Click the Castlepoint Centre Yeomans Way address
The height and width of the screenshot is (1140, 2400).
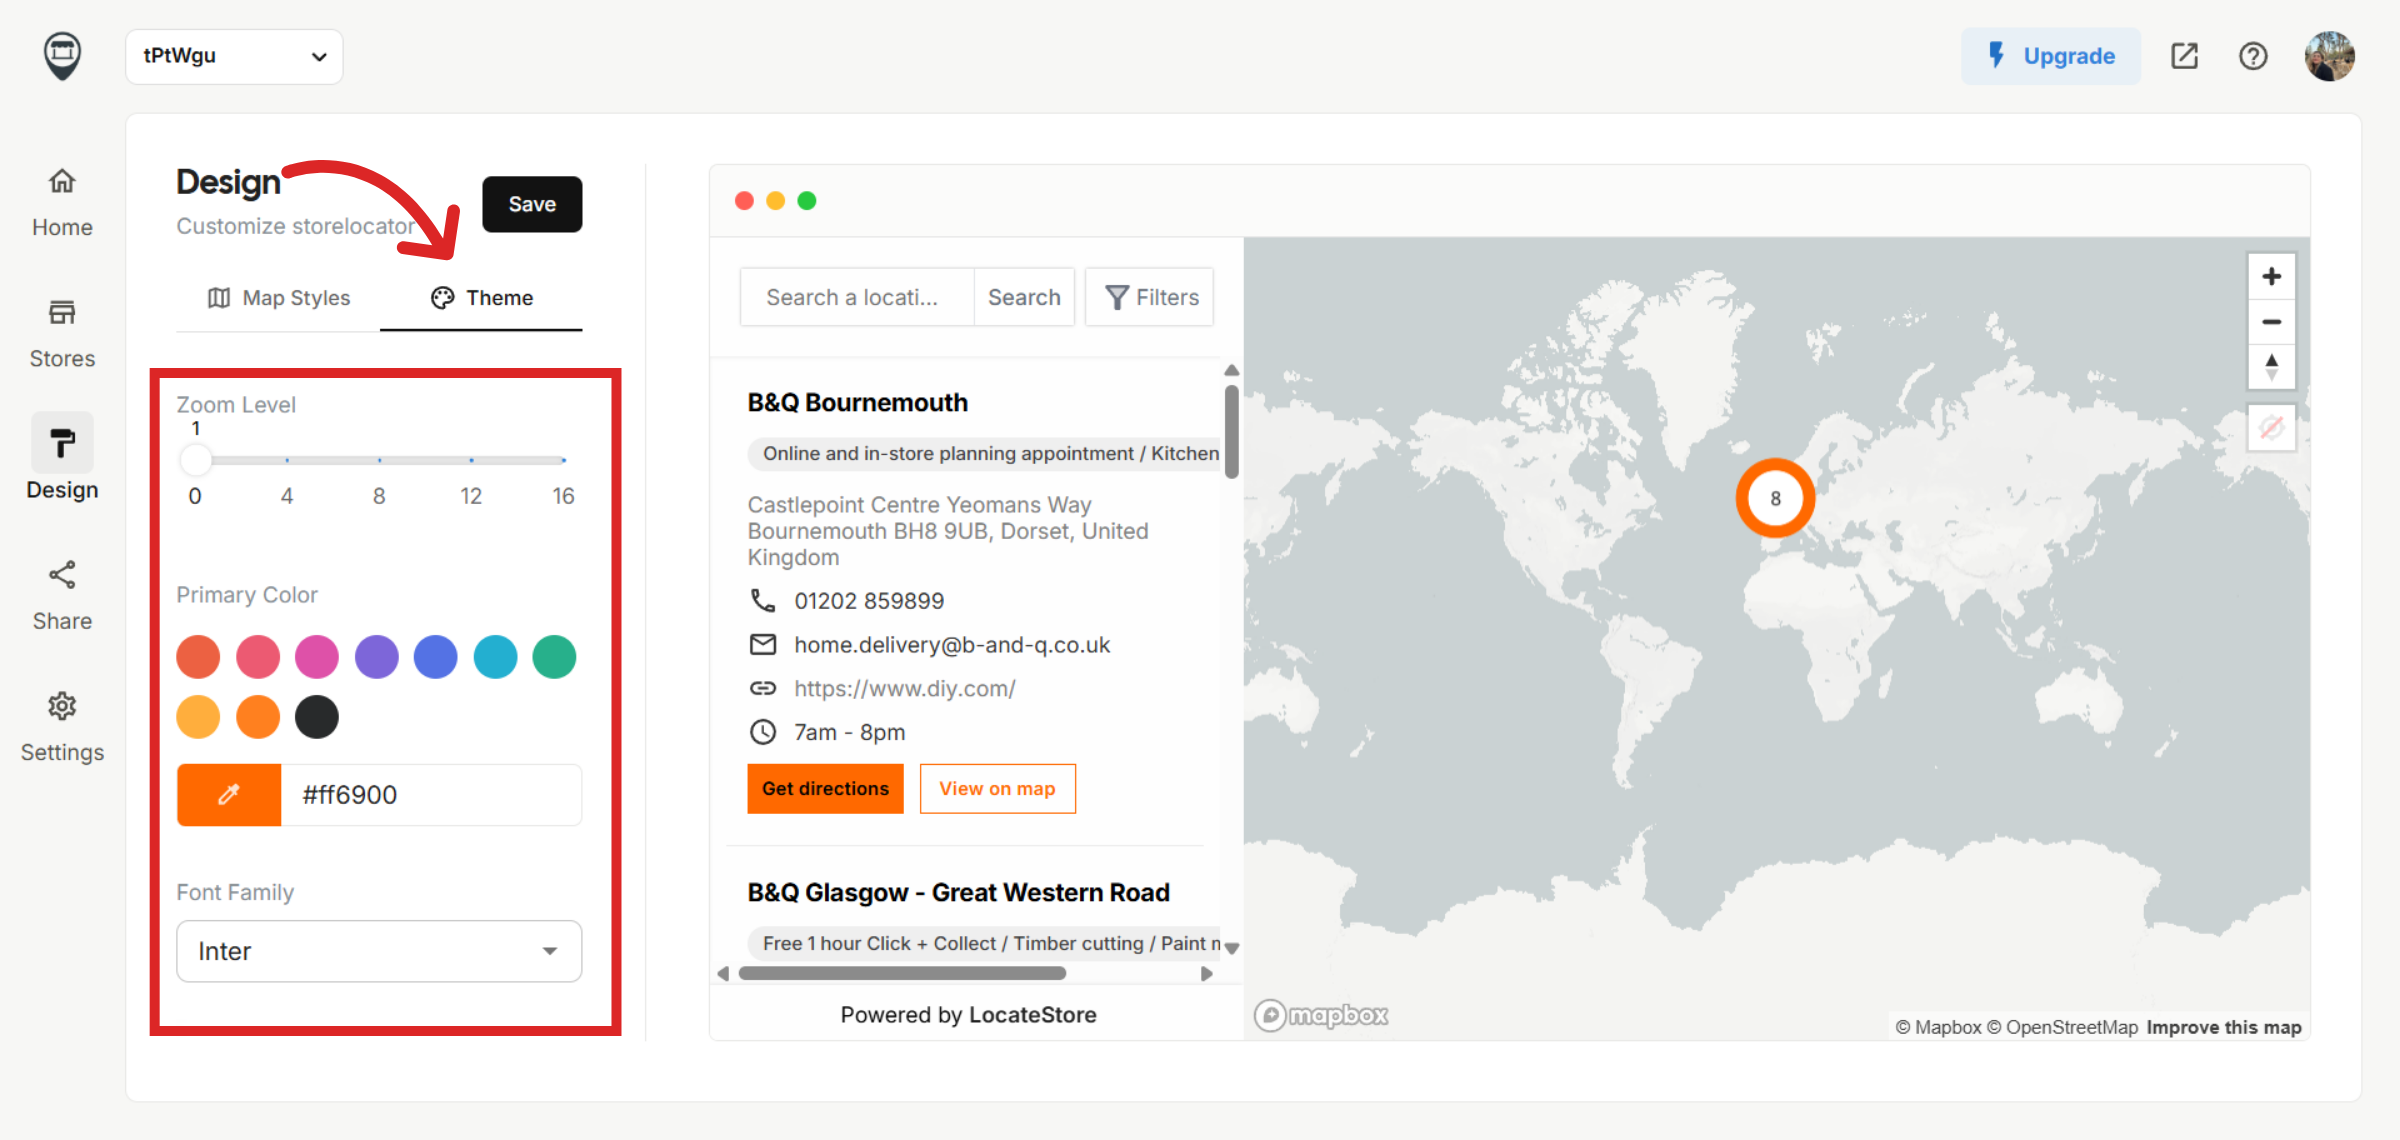(948, 531)
